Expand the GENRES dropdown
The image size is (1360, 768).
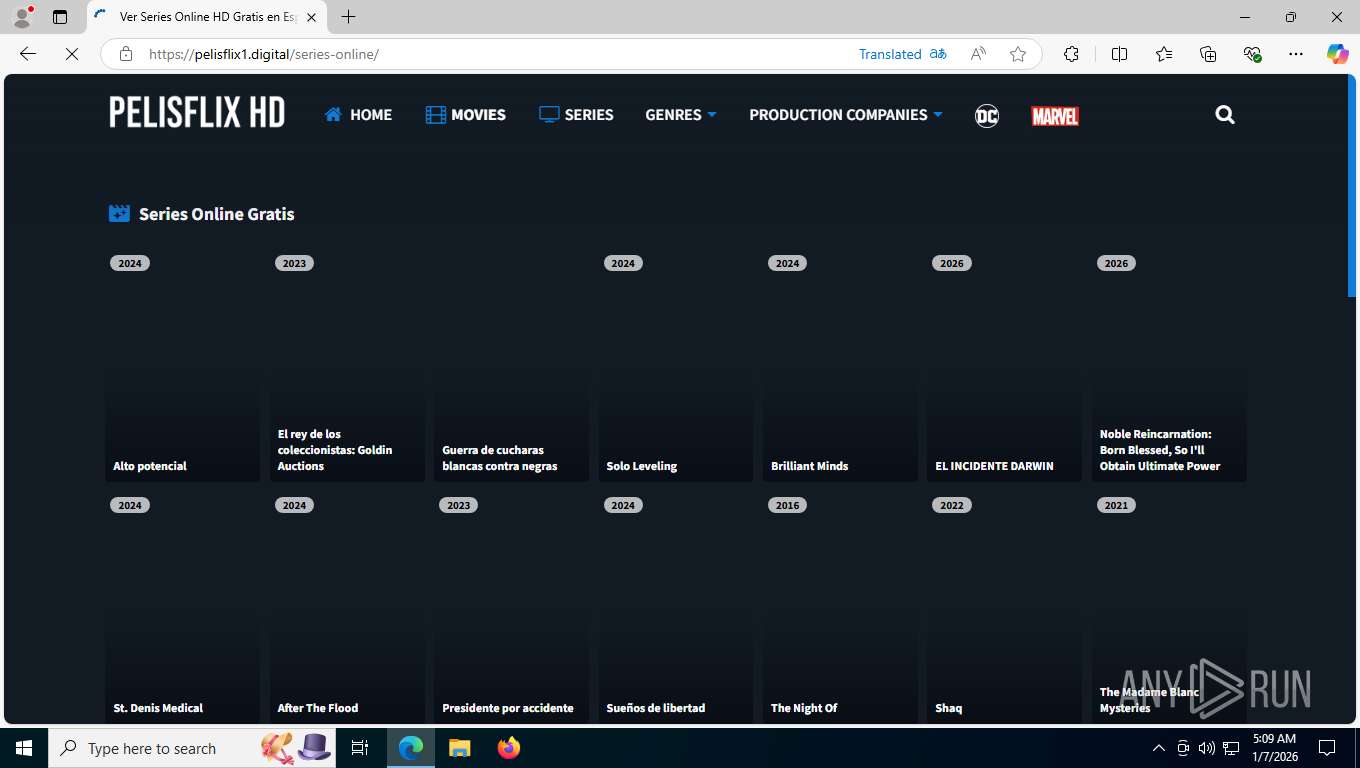[x=681, y=115]
